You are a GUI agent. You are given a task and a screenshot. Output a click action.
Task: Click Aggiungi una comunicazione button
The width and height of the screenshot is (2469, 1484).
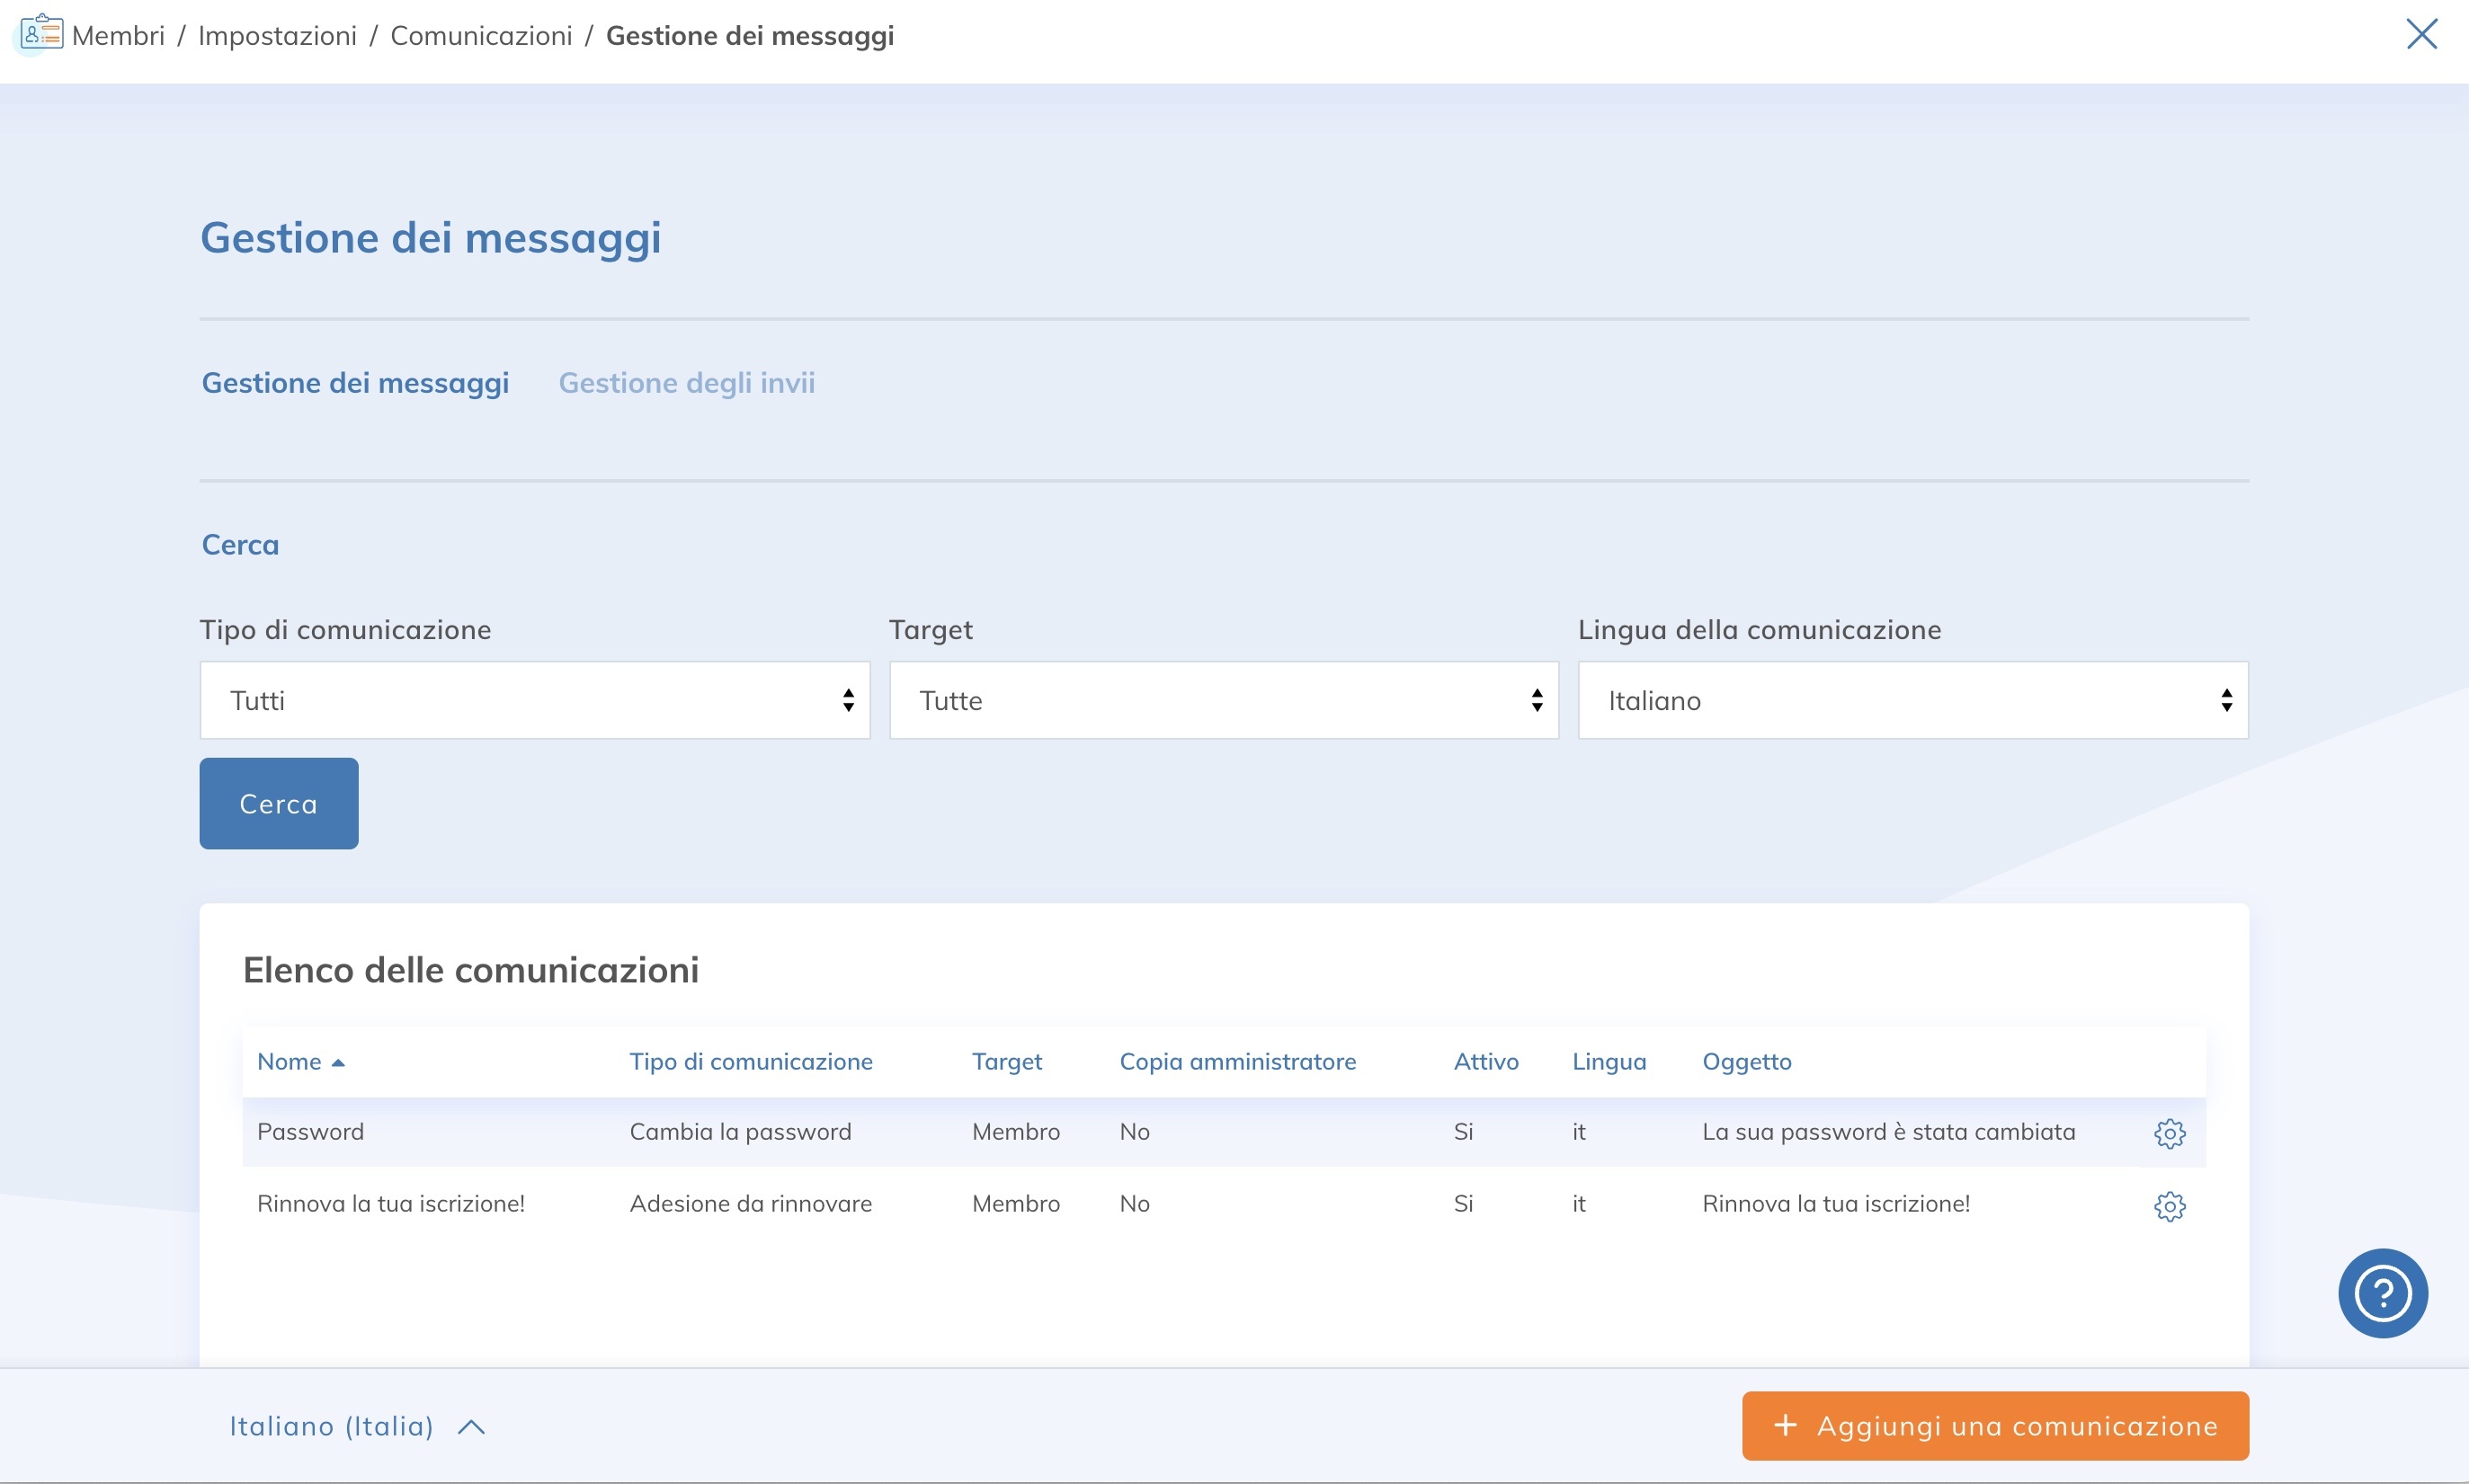1994,1426
